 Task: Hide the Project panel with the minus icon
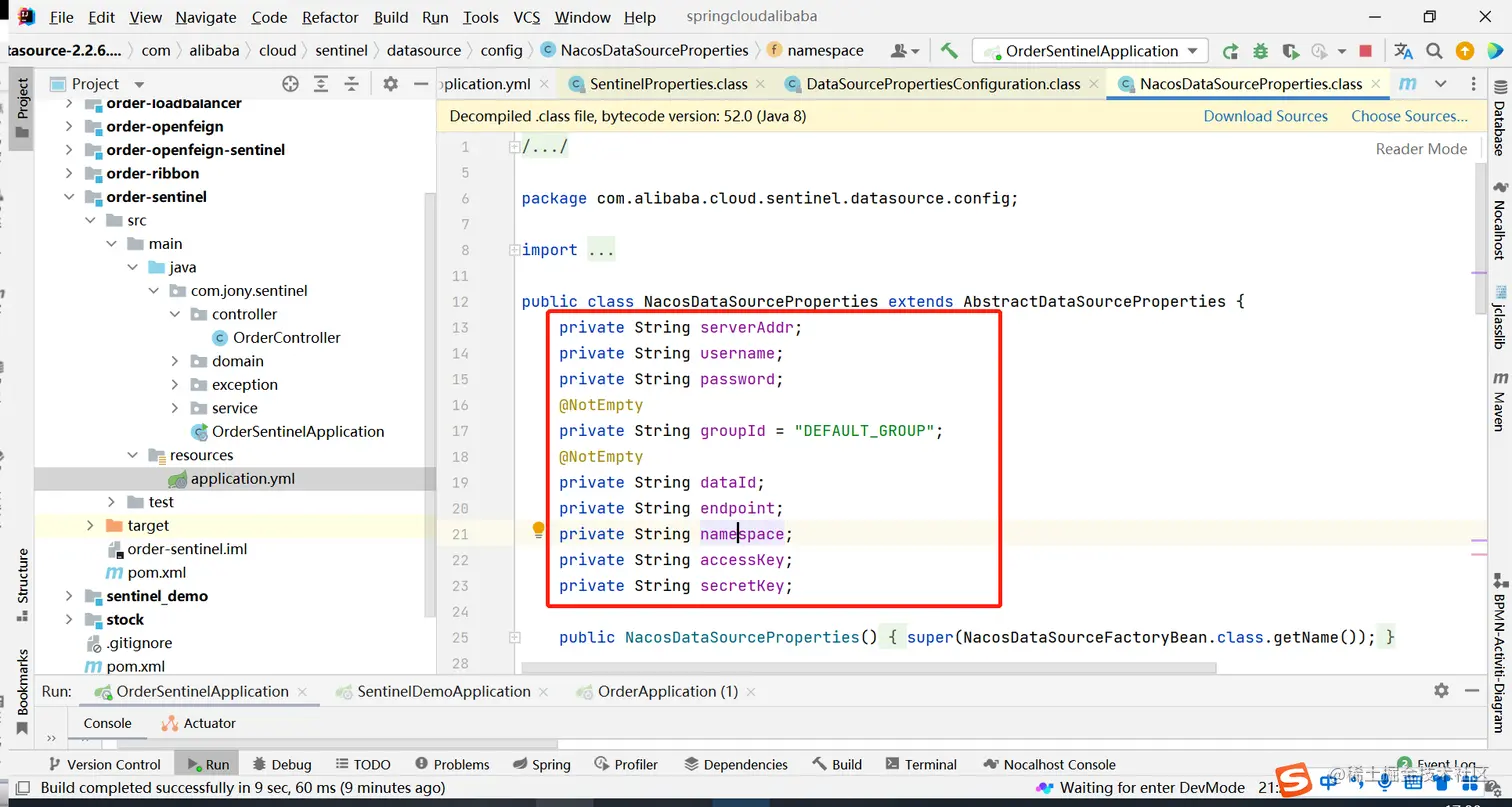[x=421, y=84]
